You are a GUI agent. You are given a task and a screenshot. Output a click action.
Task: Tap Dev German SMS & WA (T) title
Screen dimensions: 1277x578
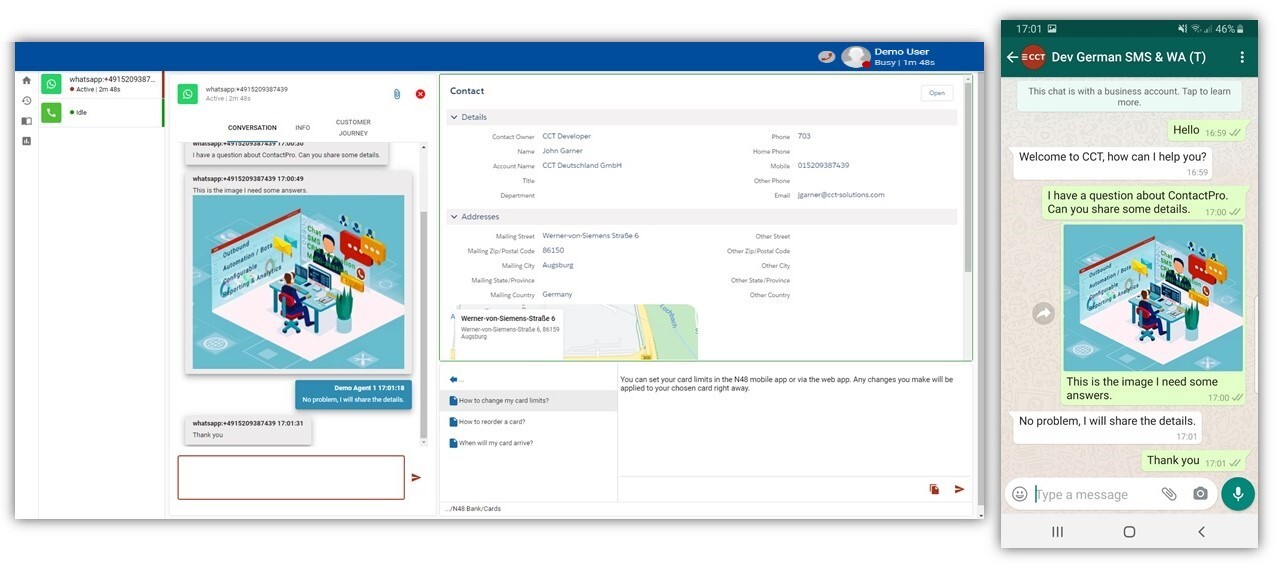(1129, 57)
